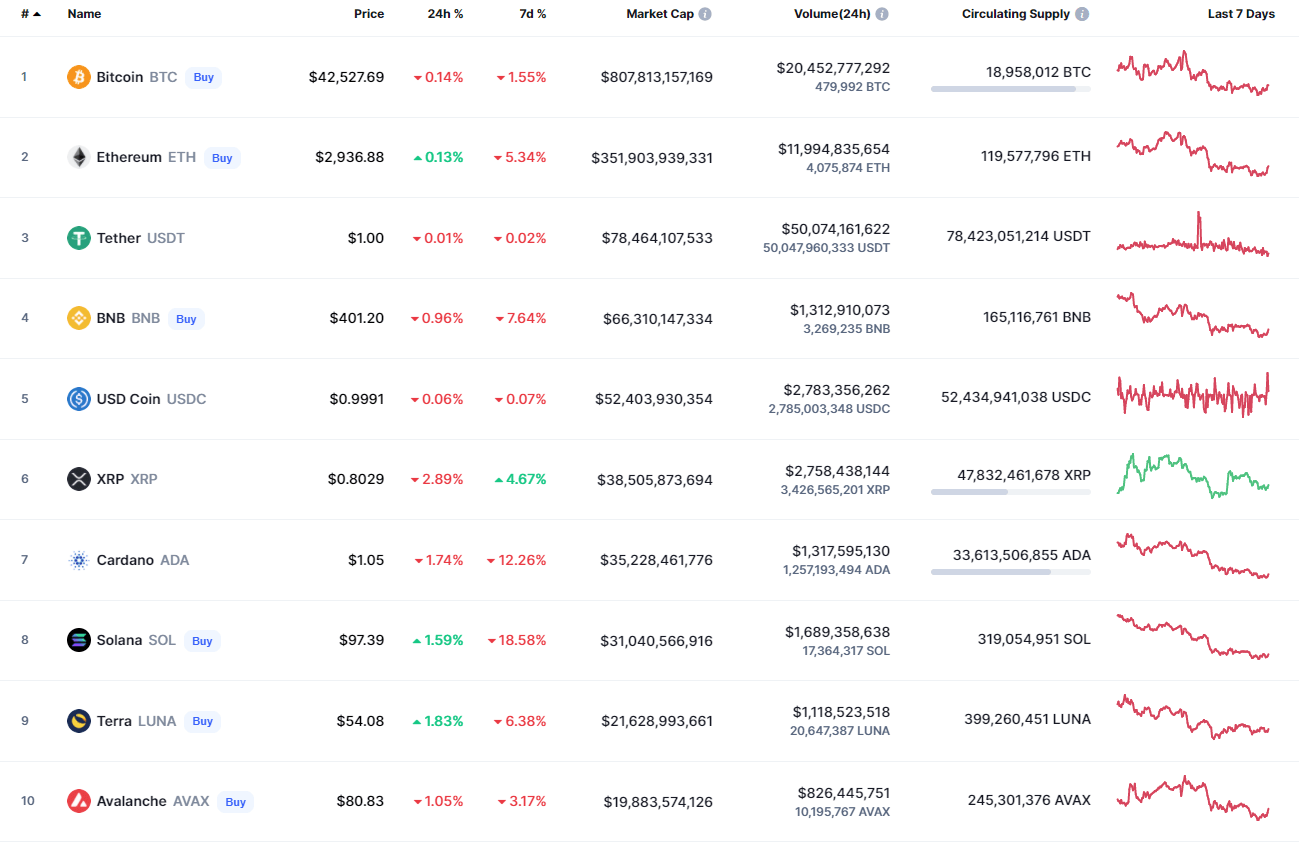Sort the table by rank number column
This screenshot has width=1299, height=842.
click(30, 15)
